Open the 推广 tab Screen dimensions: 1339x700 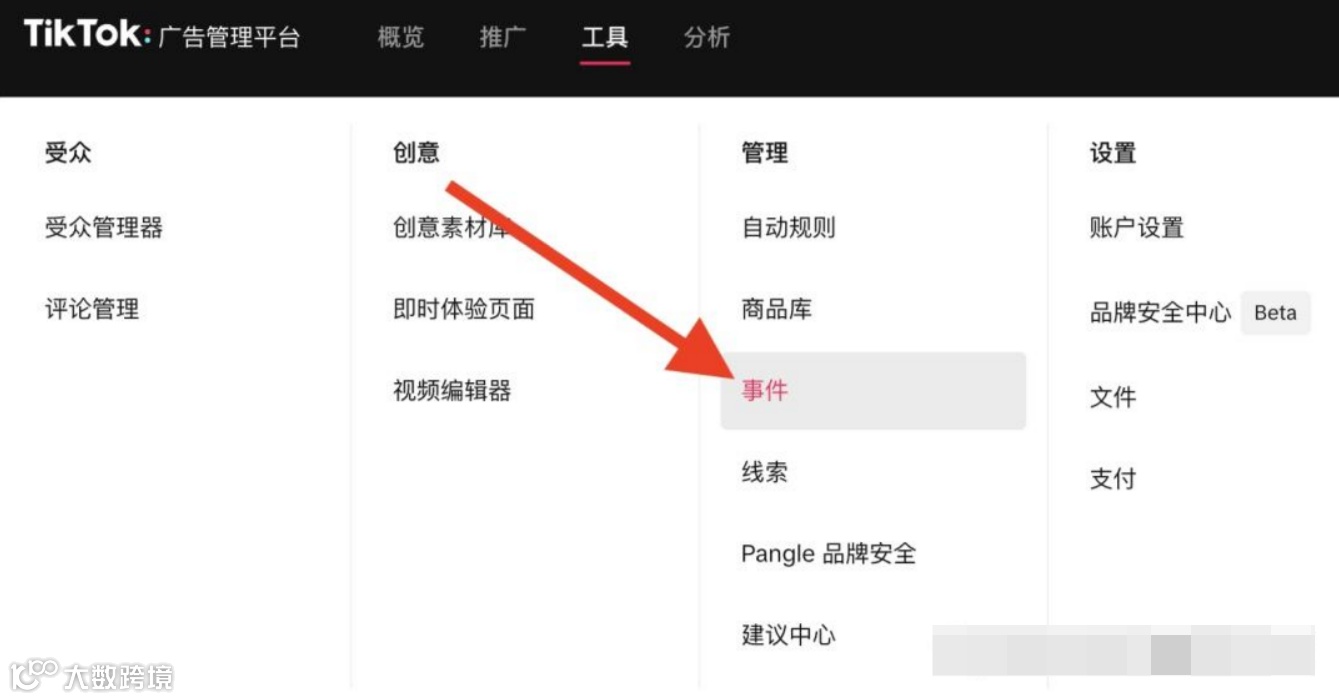pyautogui.click(x=503, y=38)
